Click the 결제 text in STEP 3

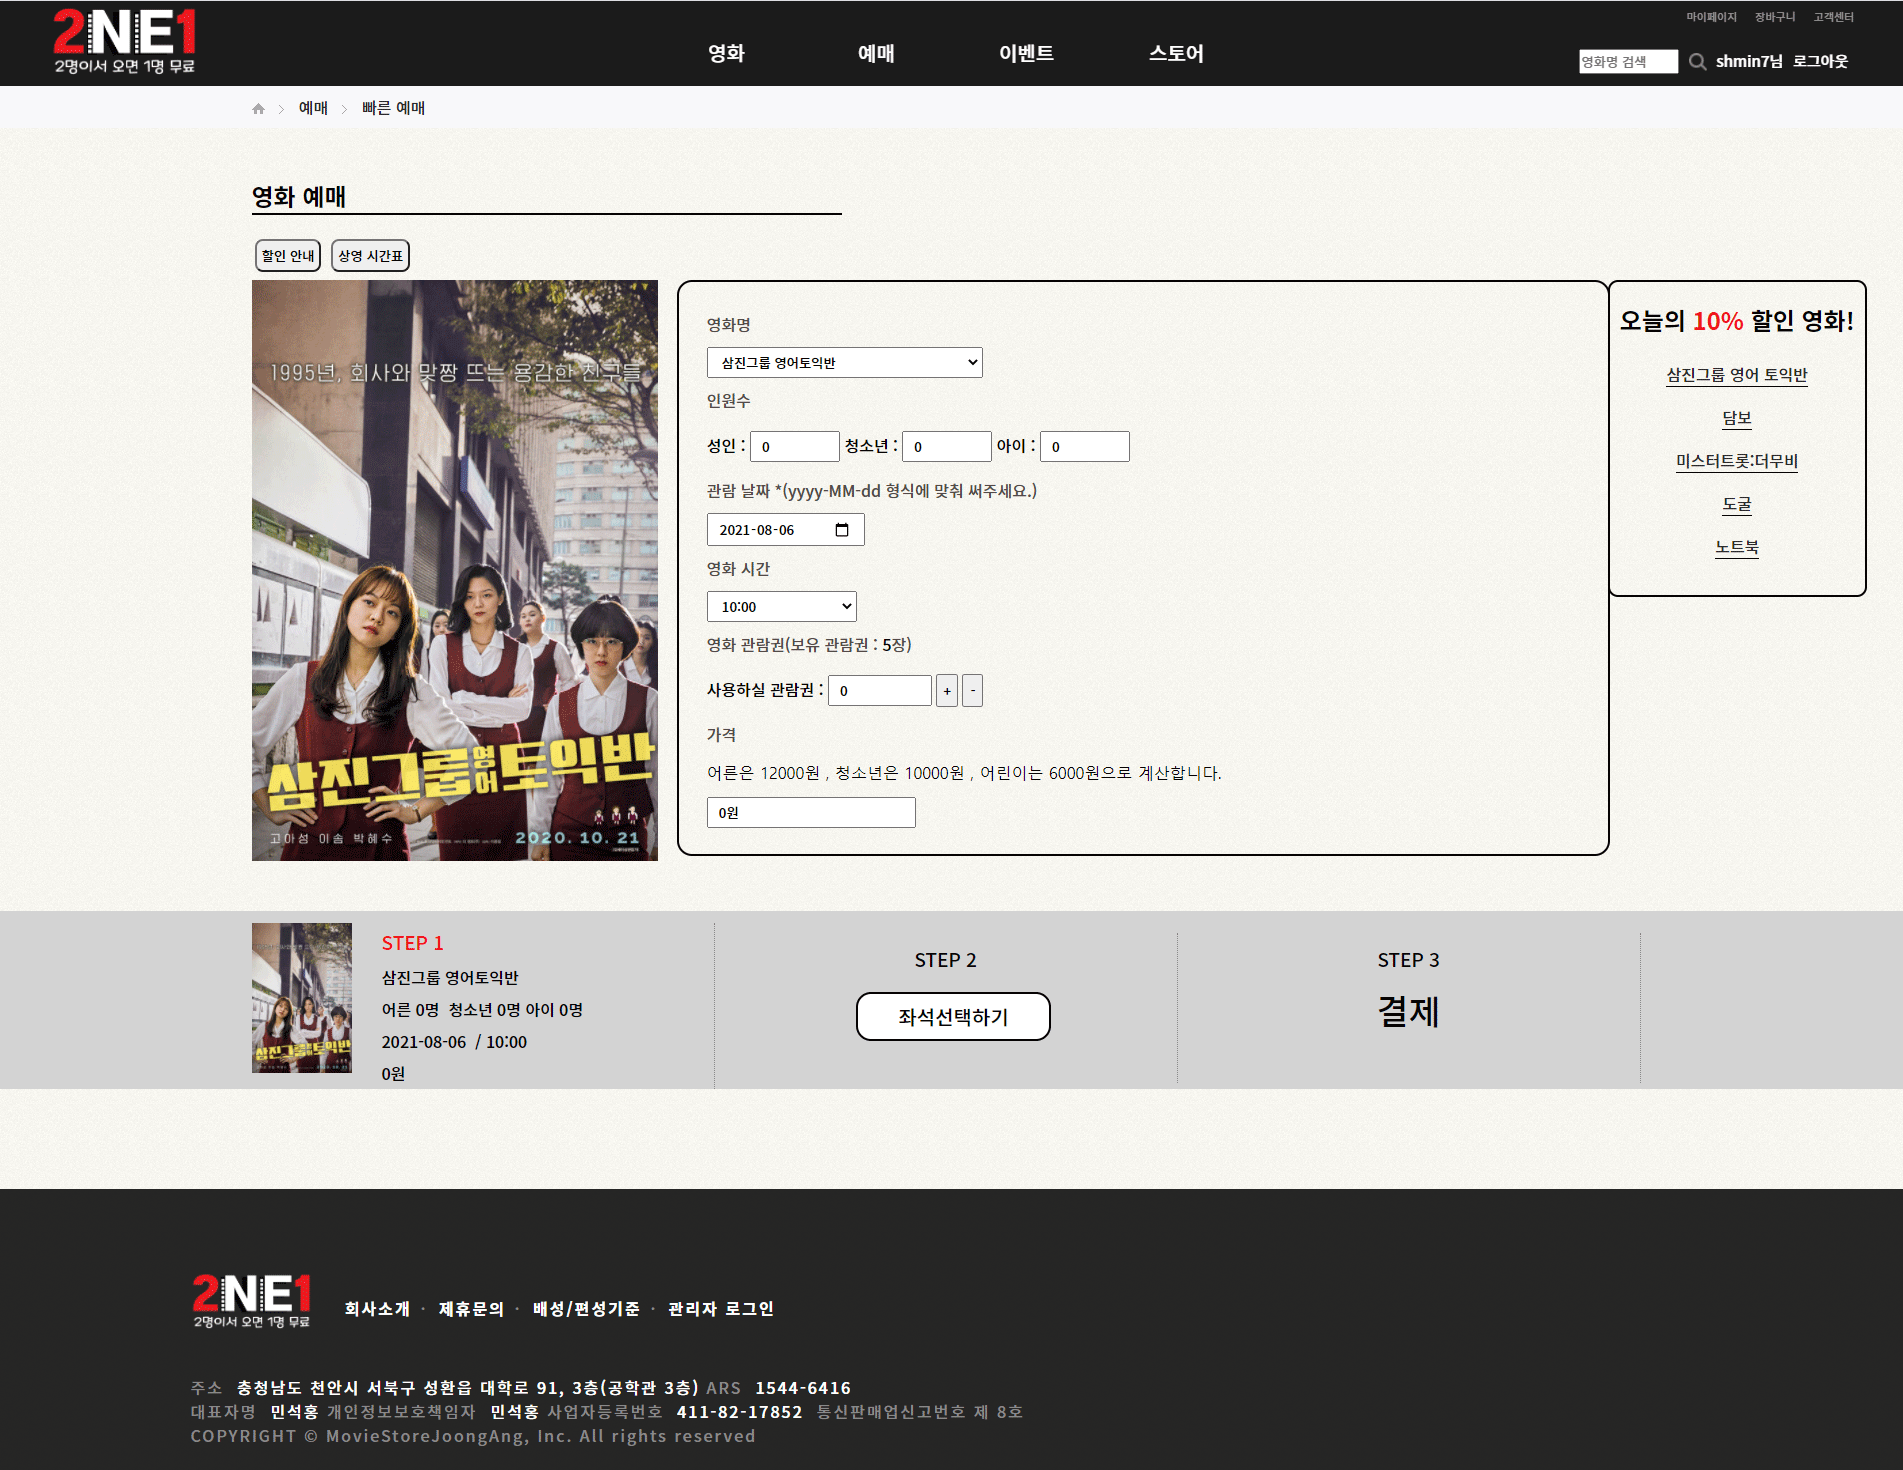[1408, 1012]
